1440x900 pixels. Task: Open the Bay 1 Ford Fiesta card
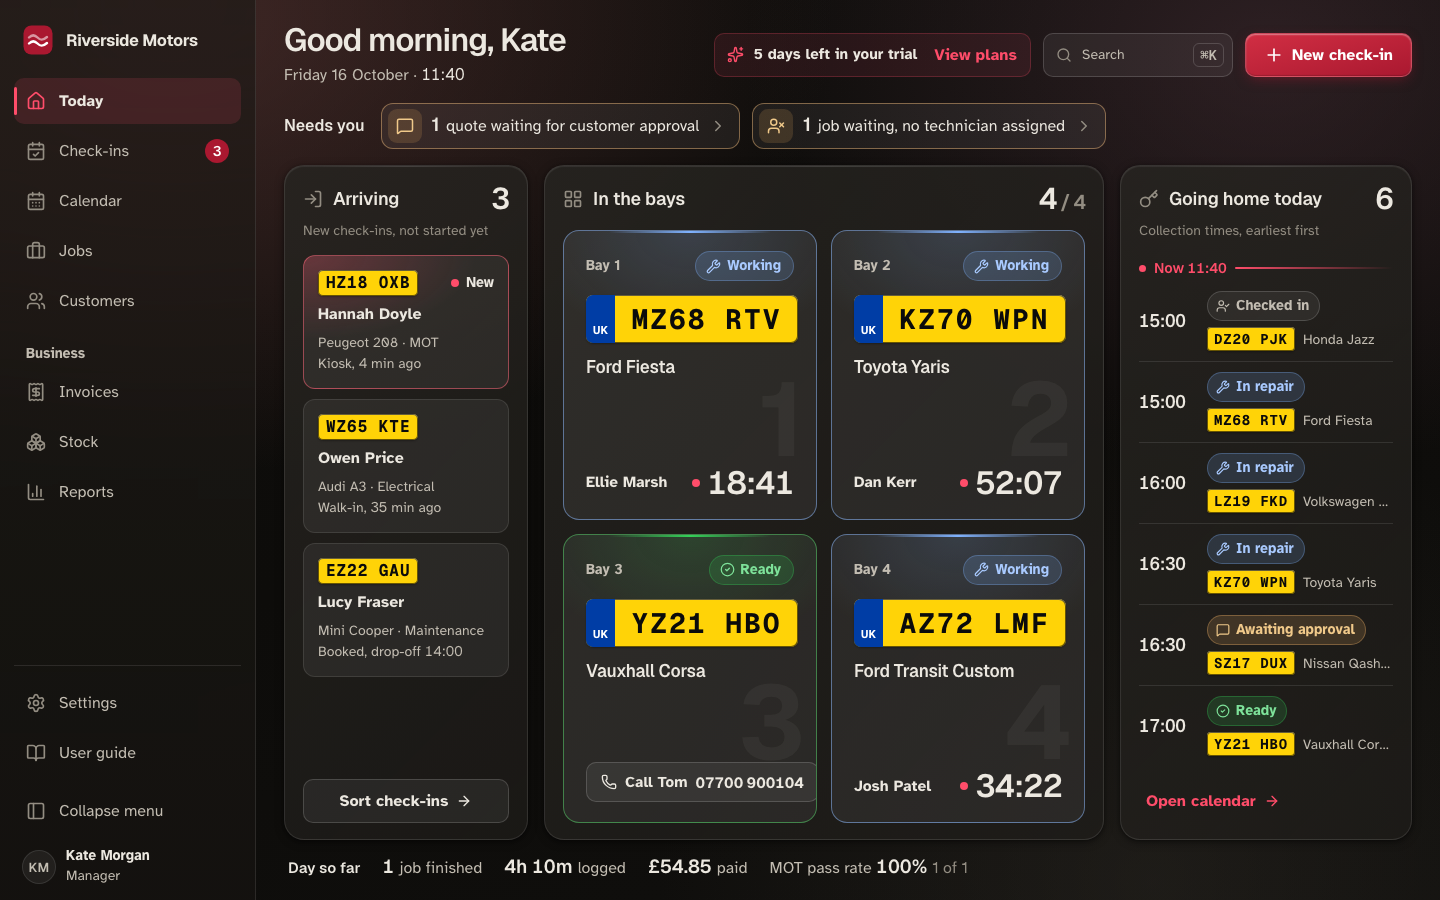pyautogui.click(x=690, y=375)
